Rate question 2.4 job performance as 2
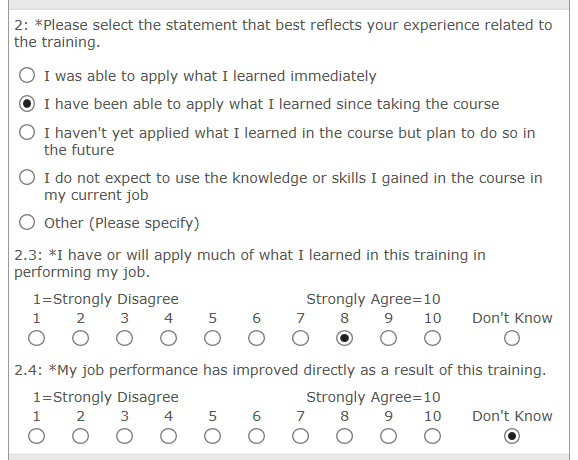Screen dimensions: 578x460 (x=80, y=436)
